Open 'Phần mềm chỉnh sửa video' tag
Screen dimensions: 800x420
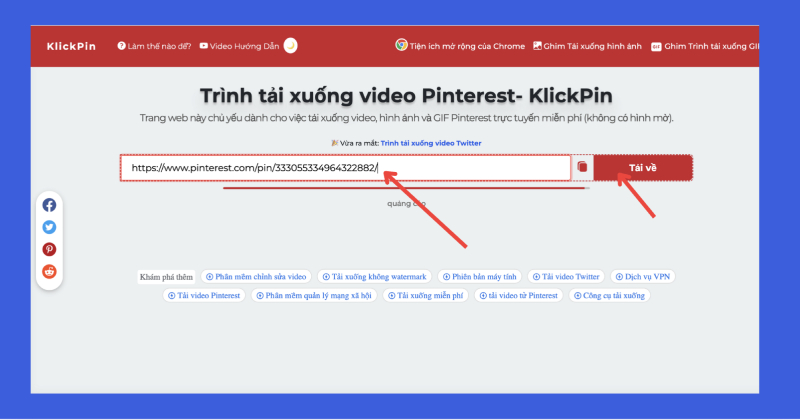[256, 277]
